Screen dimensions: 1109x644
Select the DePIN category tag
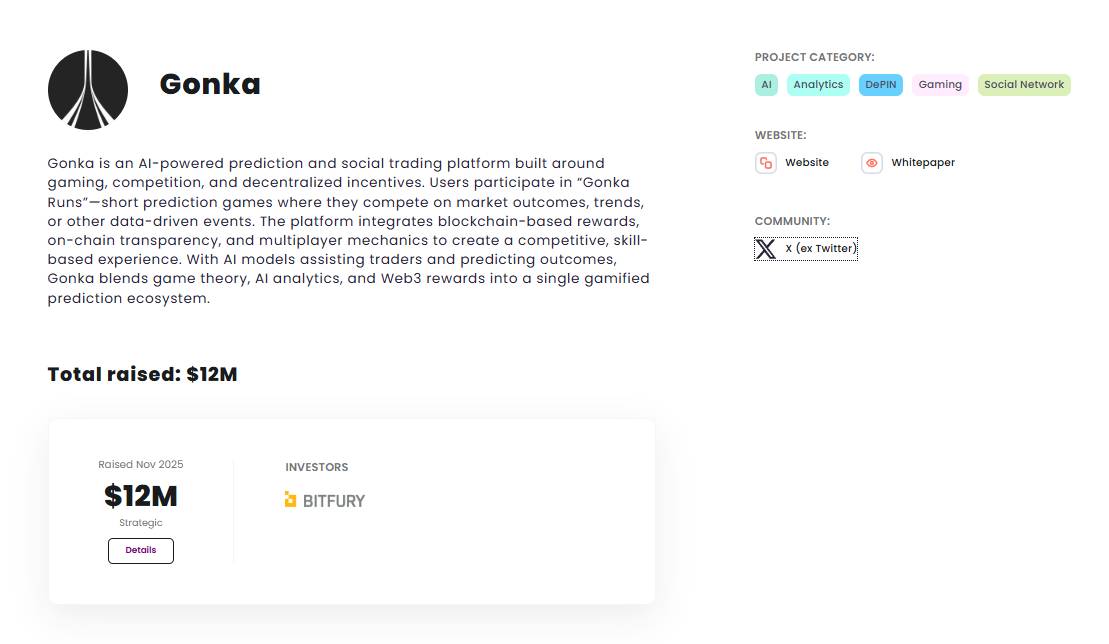point(880,85)
